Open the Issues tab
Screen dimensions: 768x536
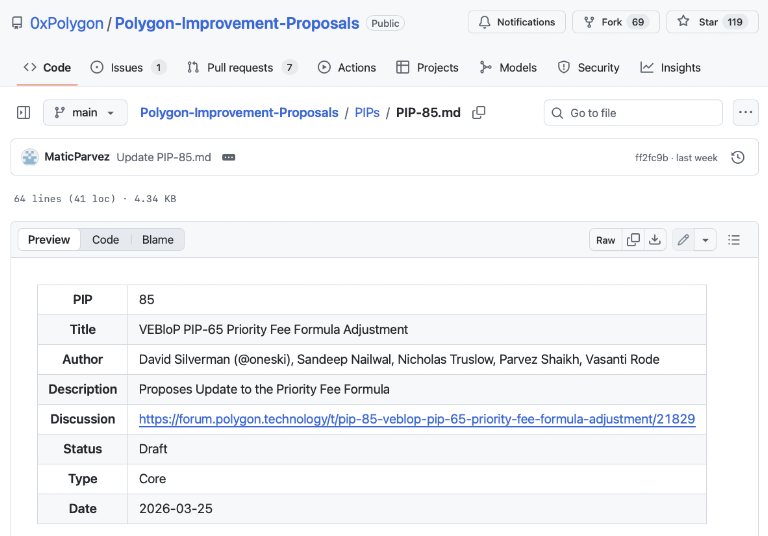(128, 68)
